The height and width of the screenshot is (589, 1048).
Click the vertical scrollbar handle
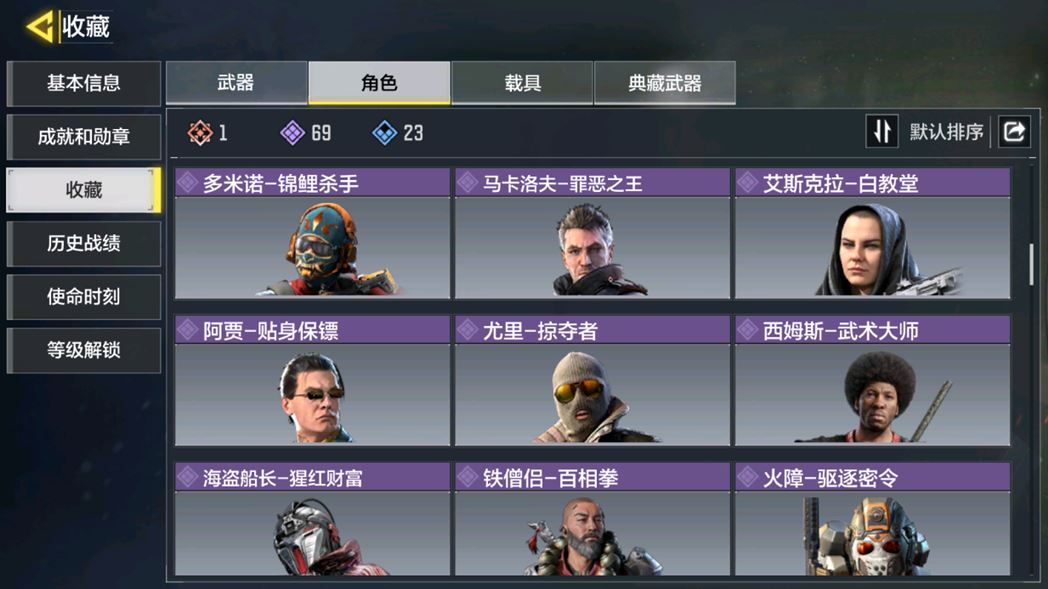(x=1032, y=264)
